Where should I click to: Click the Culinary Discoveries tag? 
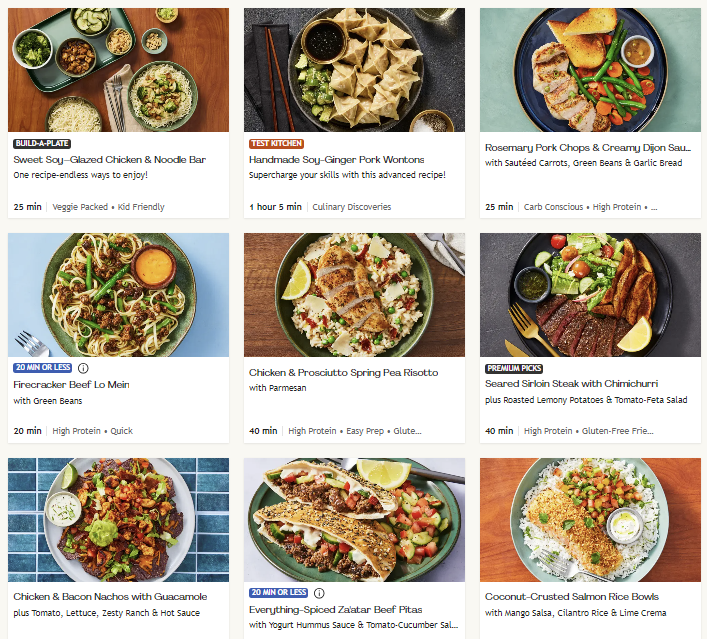point(352,207)
